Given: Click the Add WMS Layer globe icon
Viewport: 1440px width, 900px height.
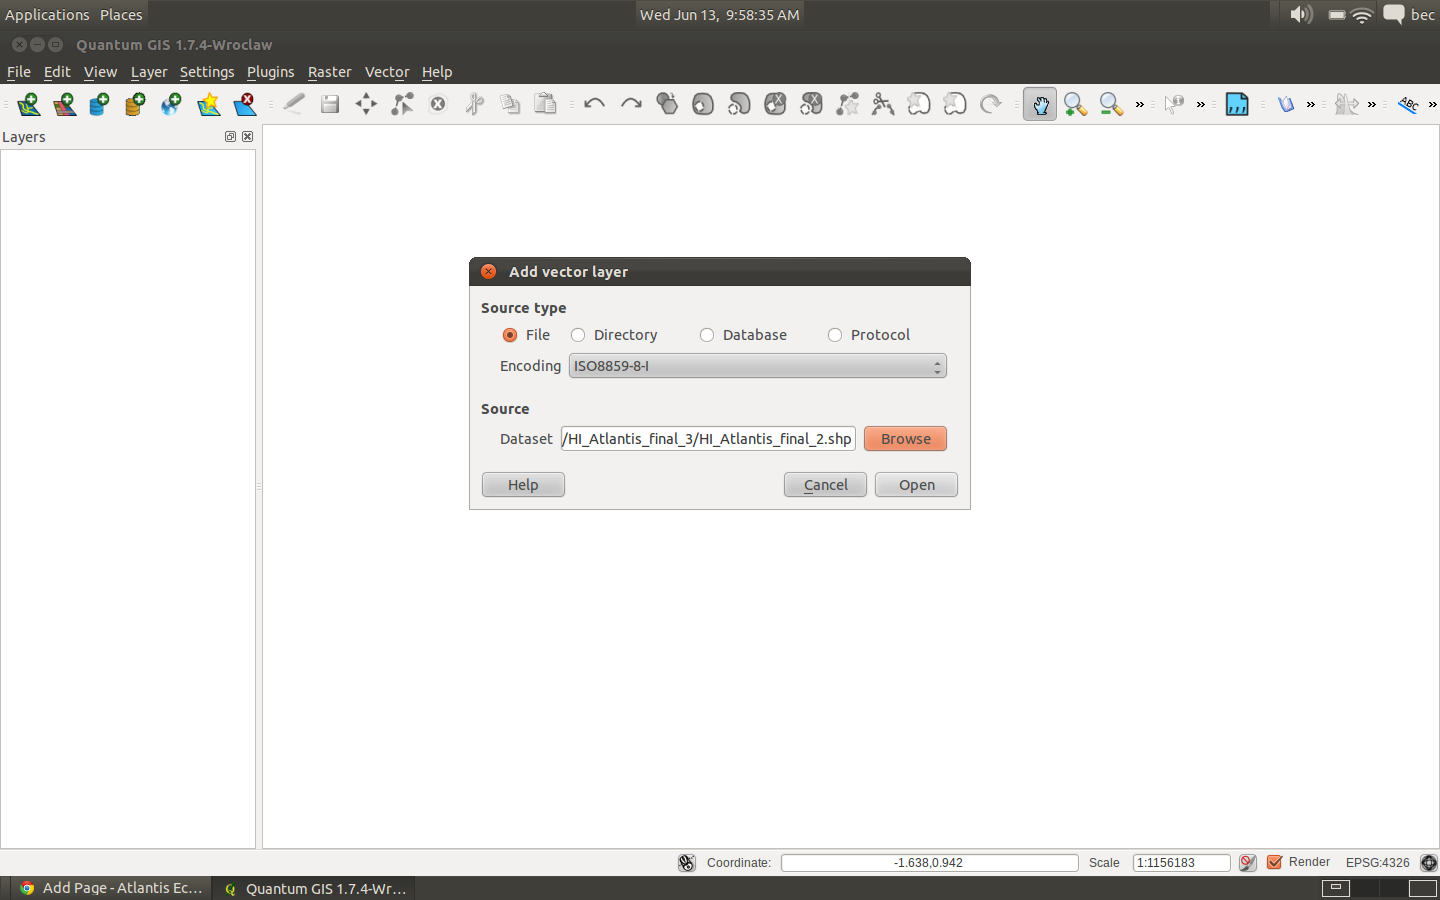Looking at the screenshot, I should tap(171, 104).
